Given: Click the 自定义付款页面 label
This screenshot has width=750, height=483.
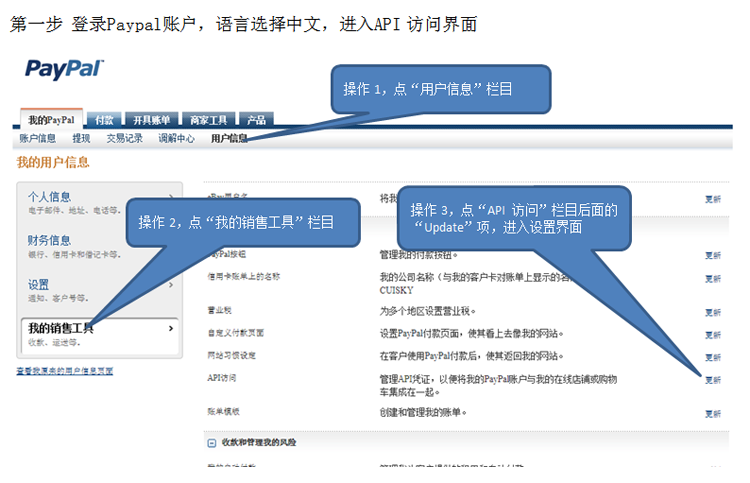Looking at the screenshot, I should click(235, 333).
